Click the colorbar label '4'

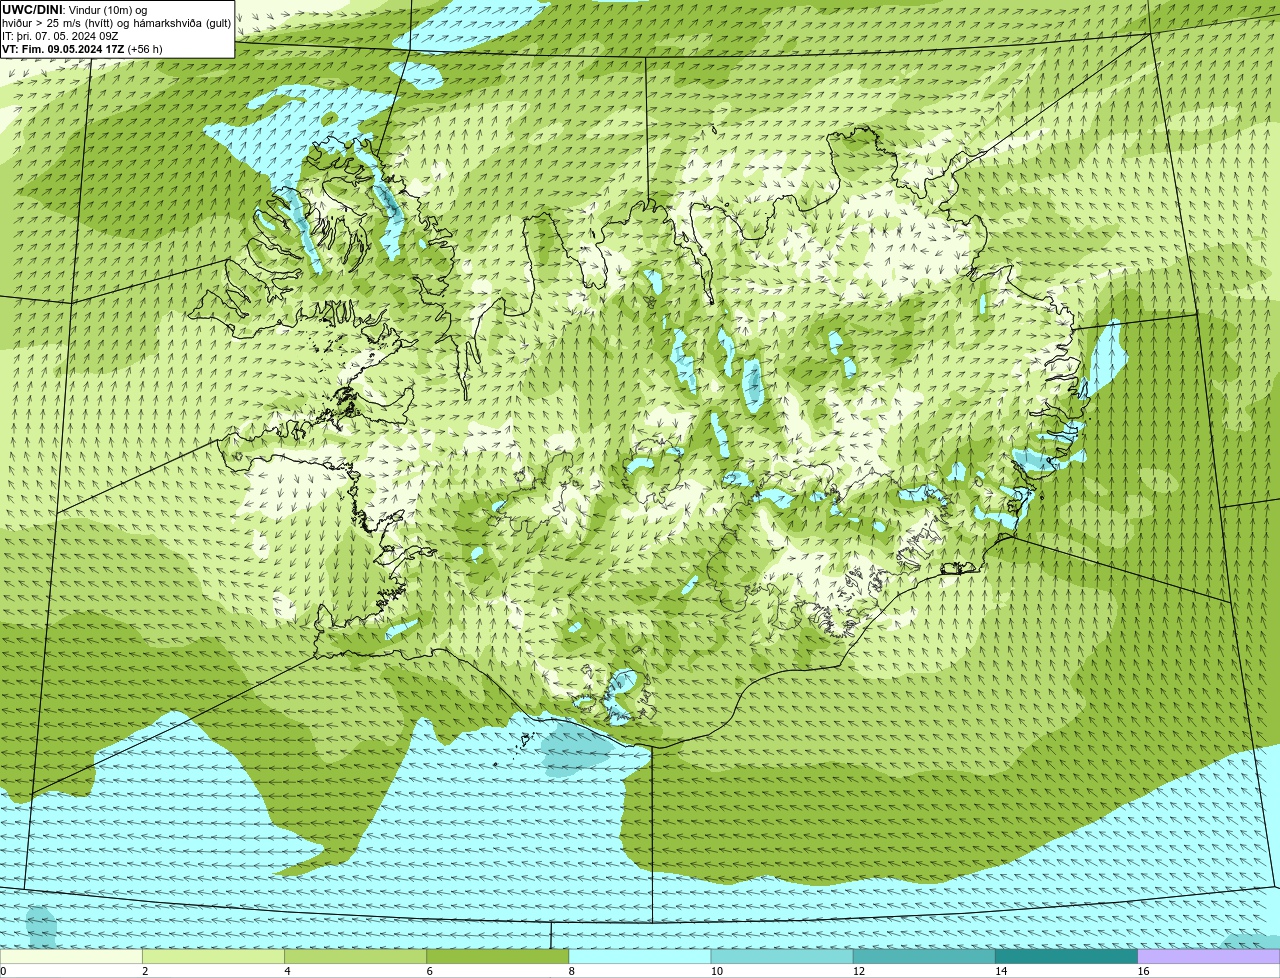[287, 971]
